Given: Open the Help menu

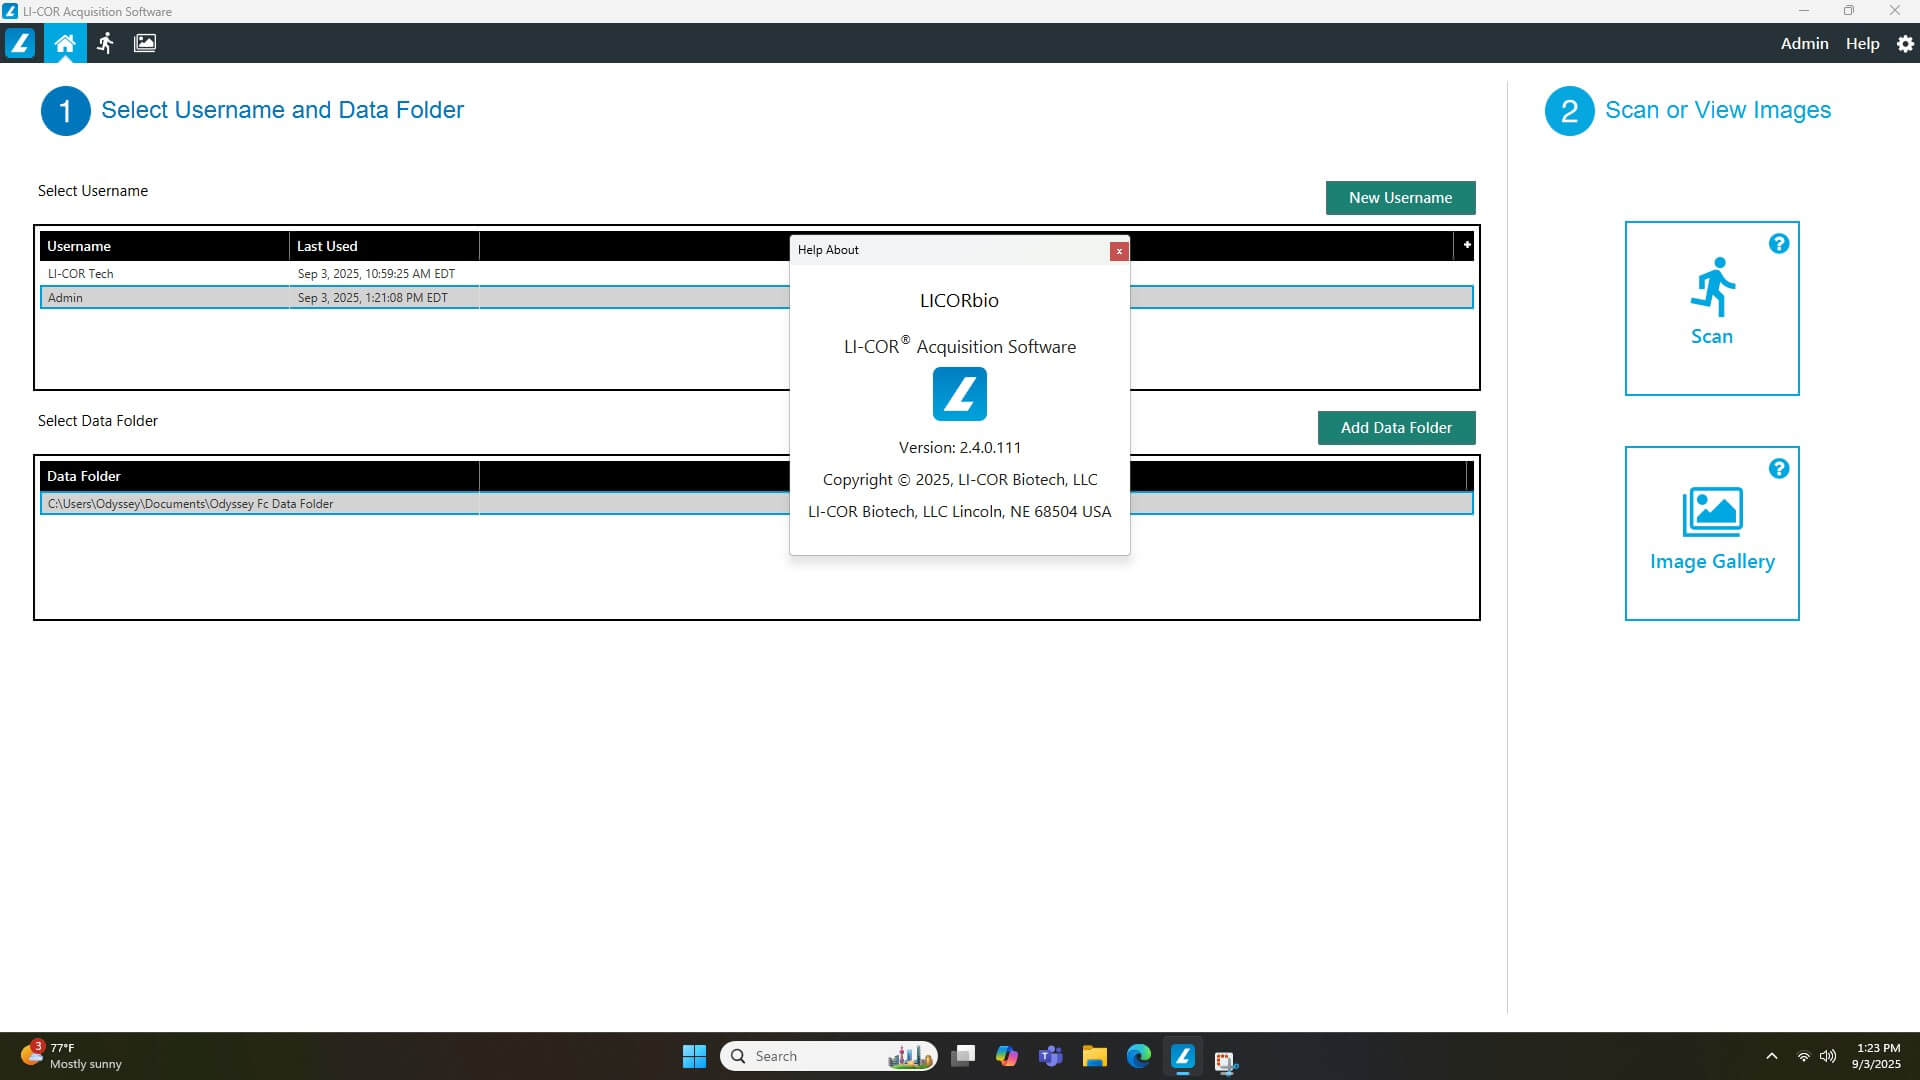Looking at the screenshot, I should pyautogui.click(x=1862, y=44).
